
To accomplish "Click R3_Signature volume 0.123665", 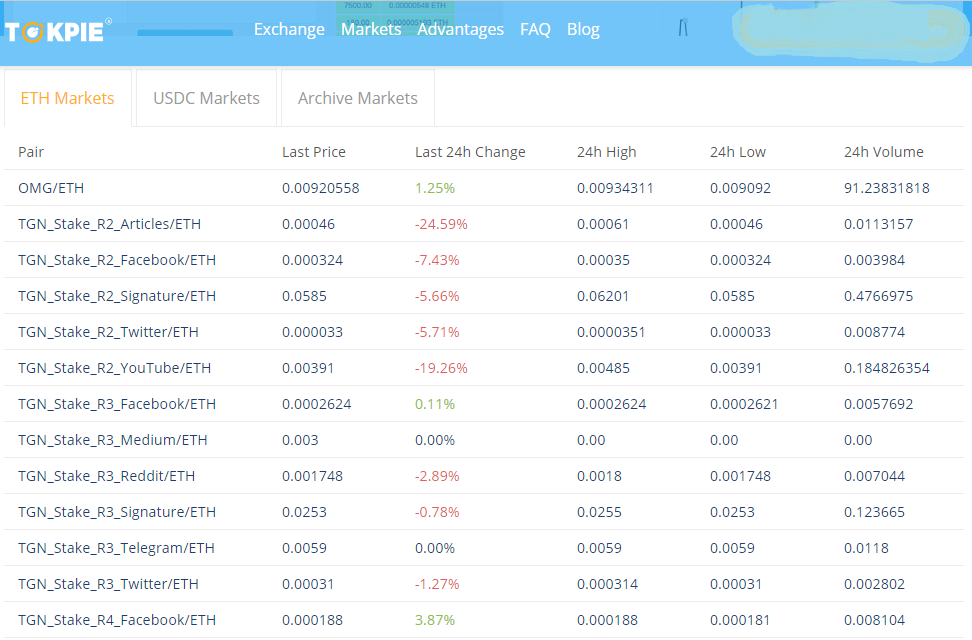I will point(874,512).
